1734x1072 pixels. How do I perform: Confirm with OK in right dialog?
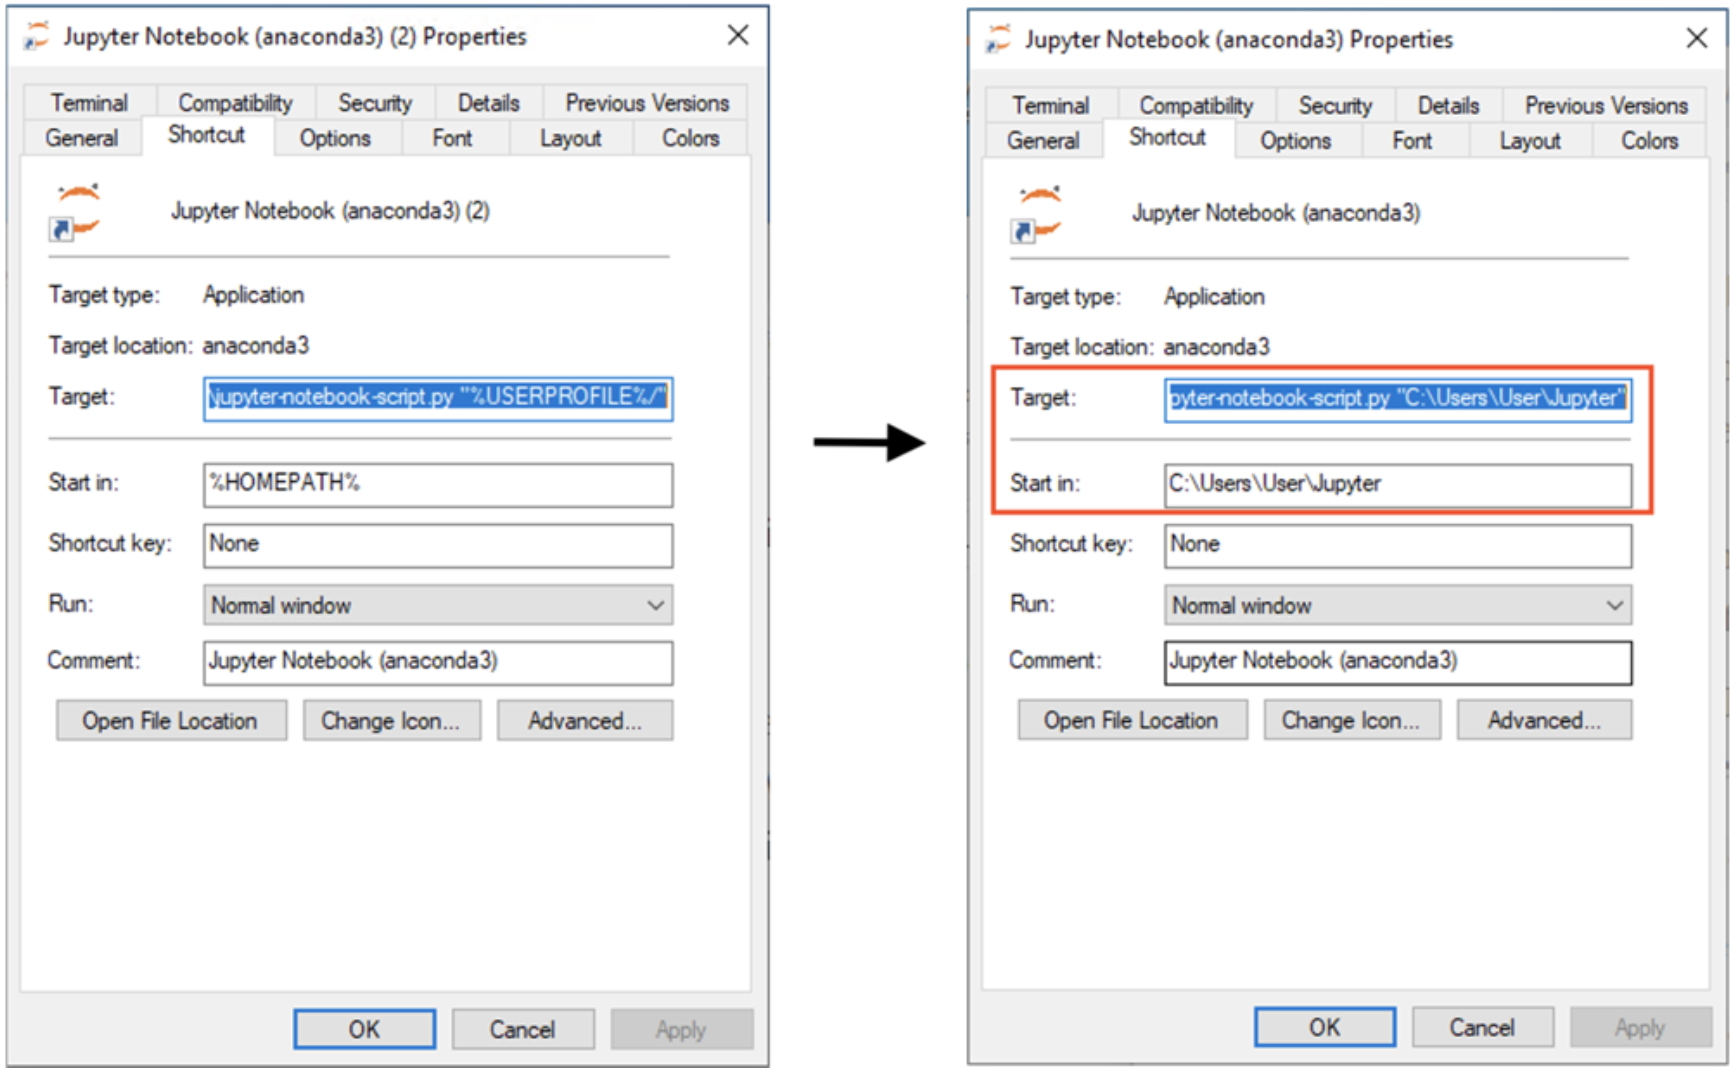[1324, 1027]
